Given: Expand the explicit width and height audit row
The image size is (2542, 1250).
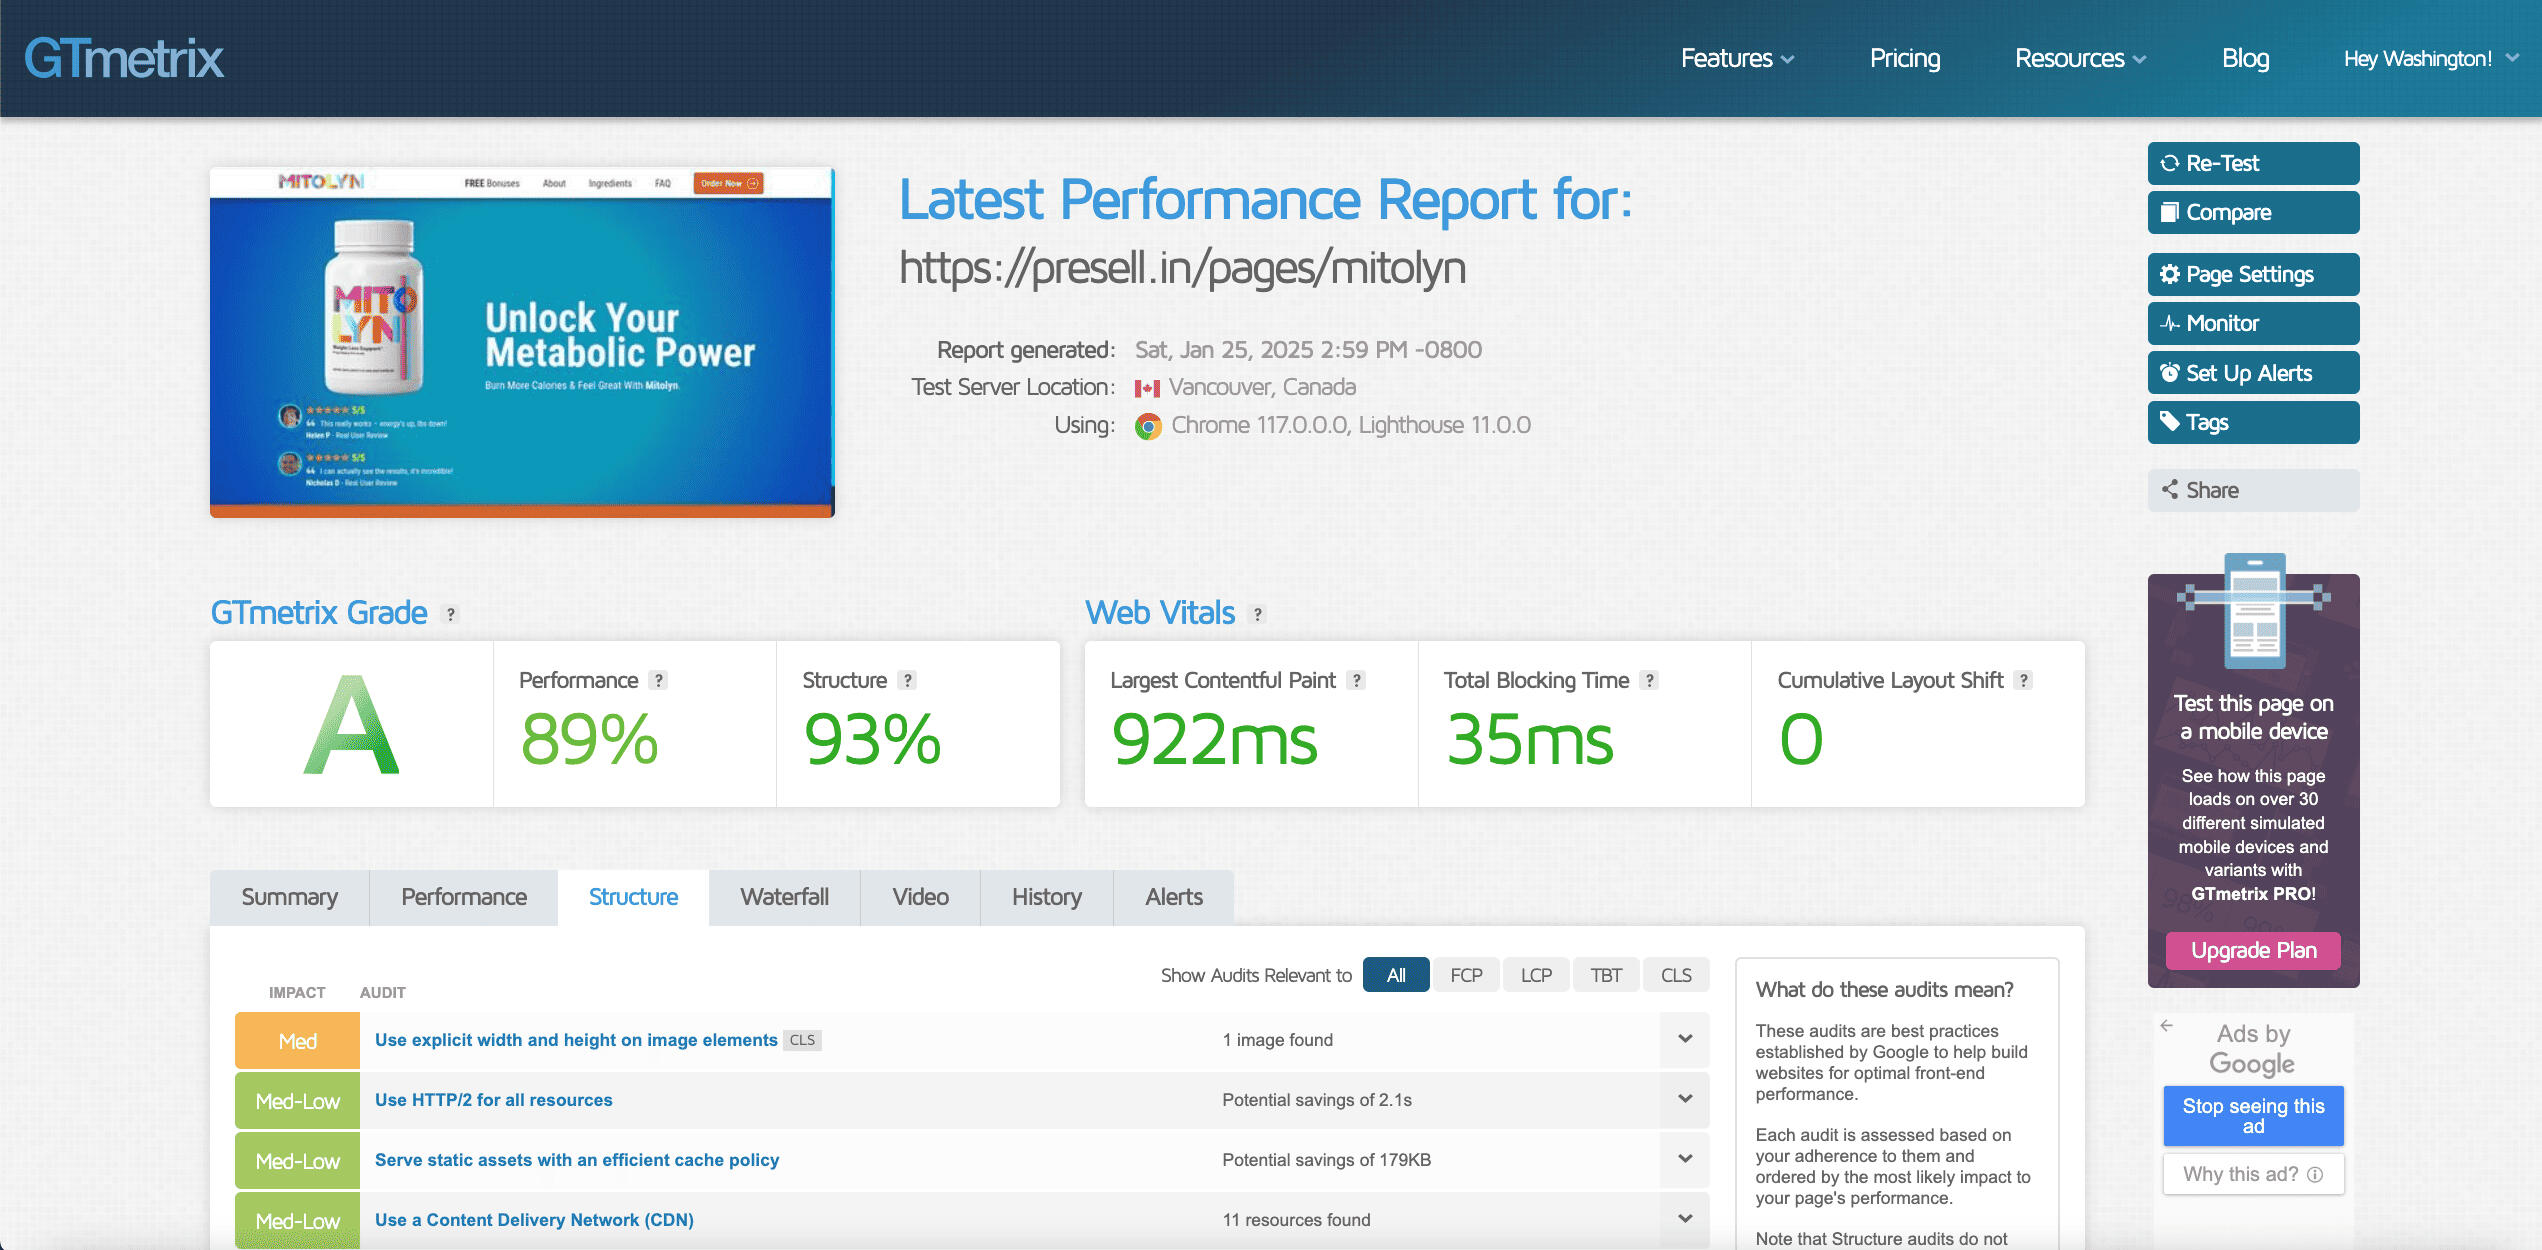Looking at the screenshot, I should [1684, 1040].
